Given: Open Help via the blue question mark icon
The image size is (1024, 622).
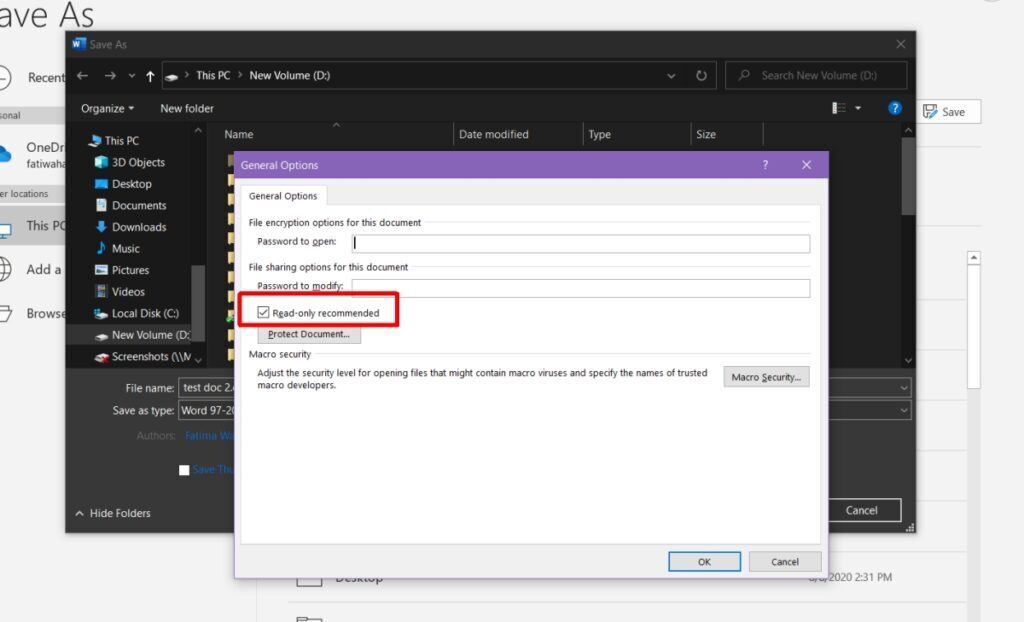Looking at the screenshot, I should pos(894,108).
